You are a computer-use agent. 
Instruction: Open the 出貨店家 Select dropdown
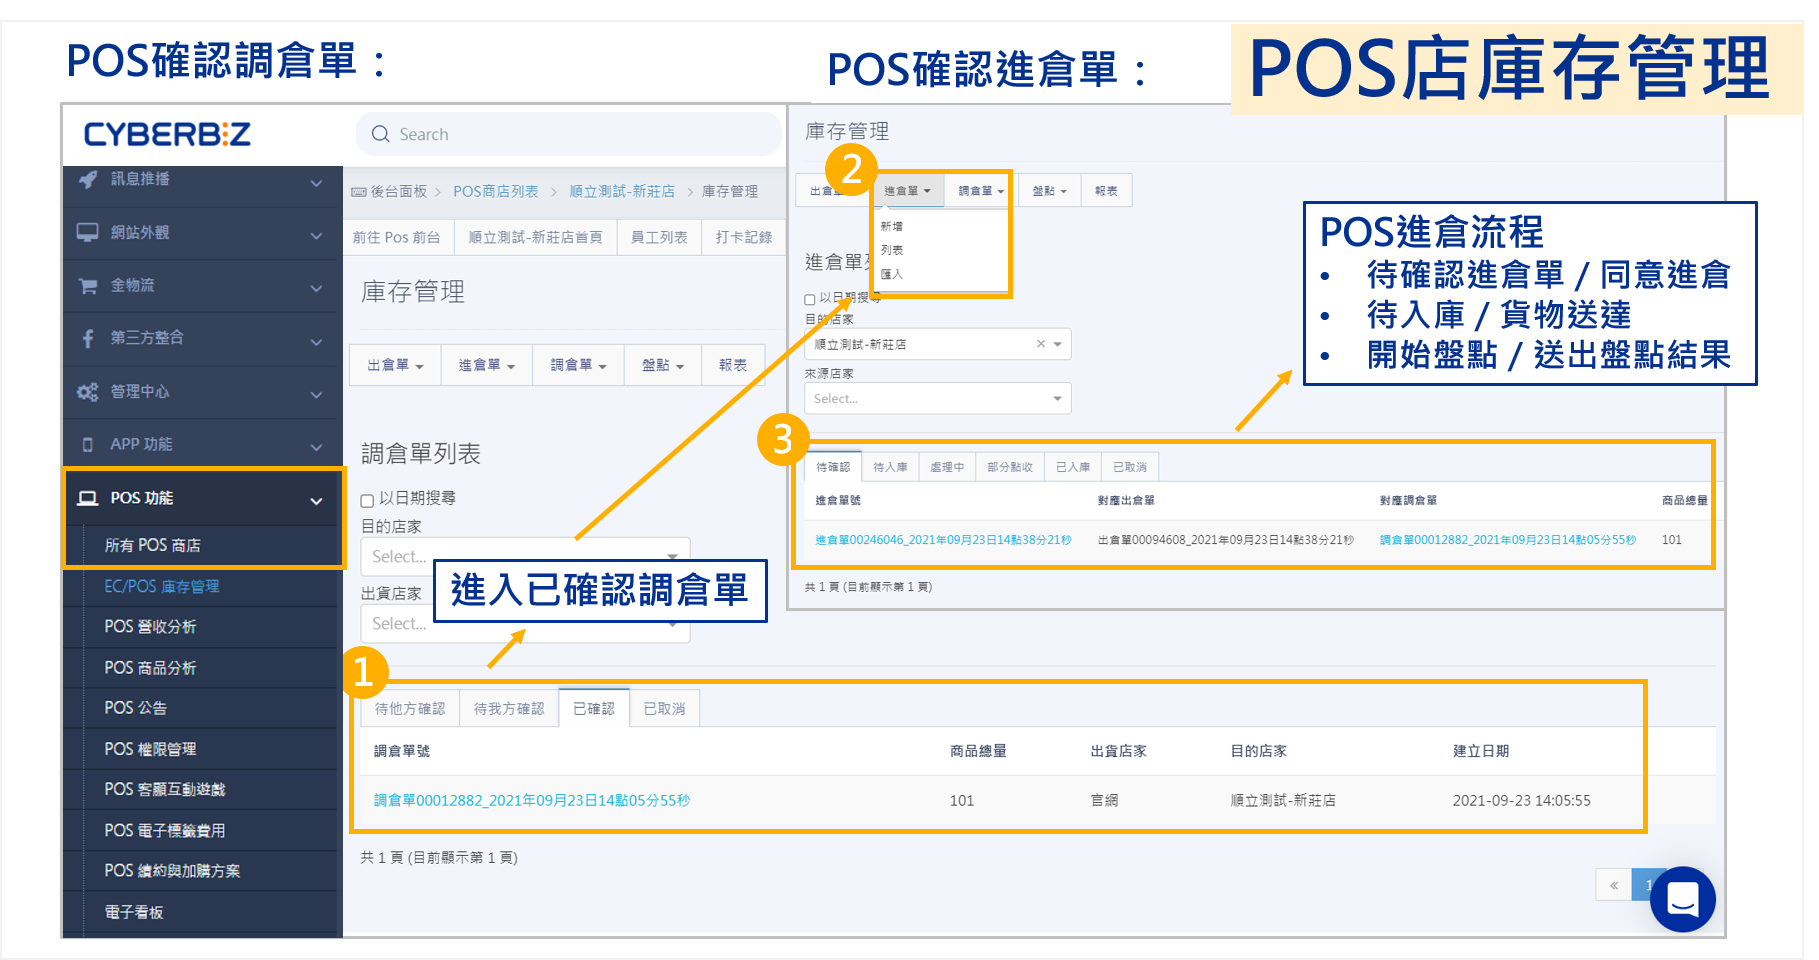click(x=525, y=623)
